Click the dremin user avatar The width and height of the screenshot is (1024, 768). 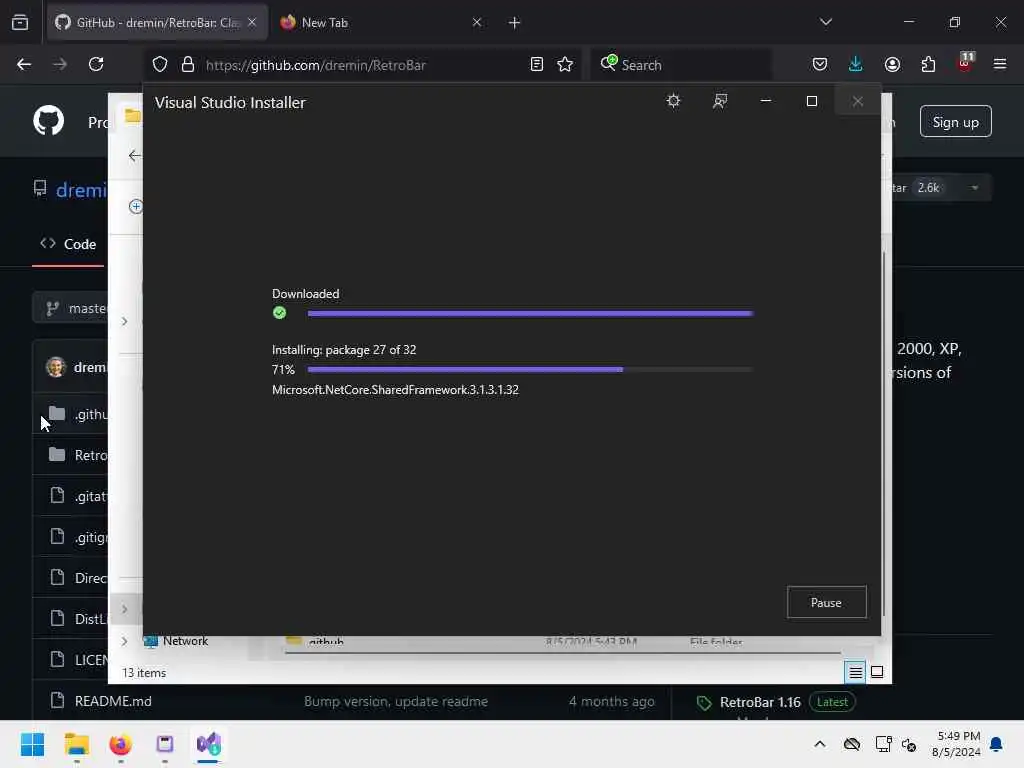[56, 367]
